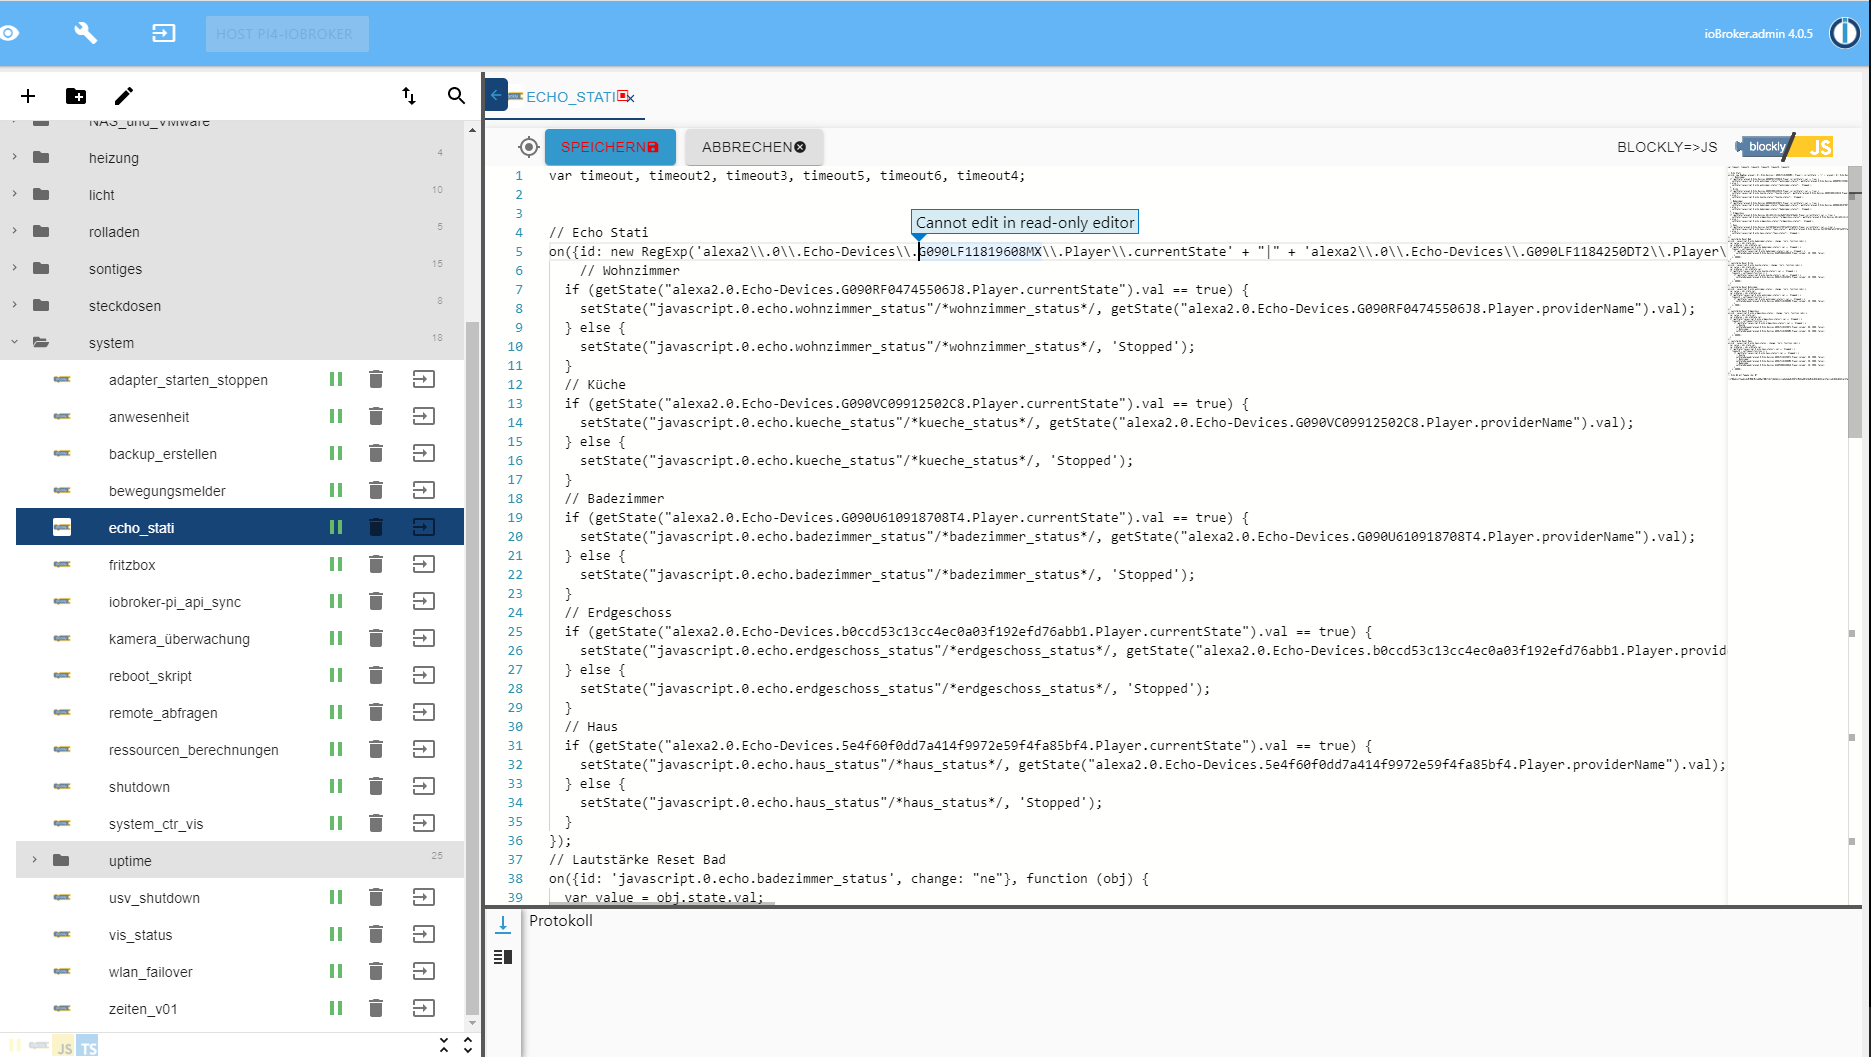Click the code minimap overview
Image resolution: width=1871 pixels, height=1057 pixels.
[x=1786, y=275]
